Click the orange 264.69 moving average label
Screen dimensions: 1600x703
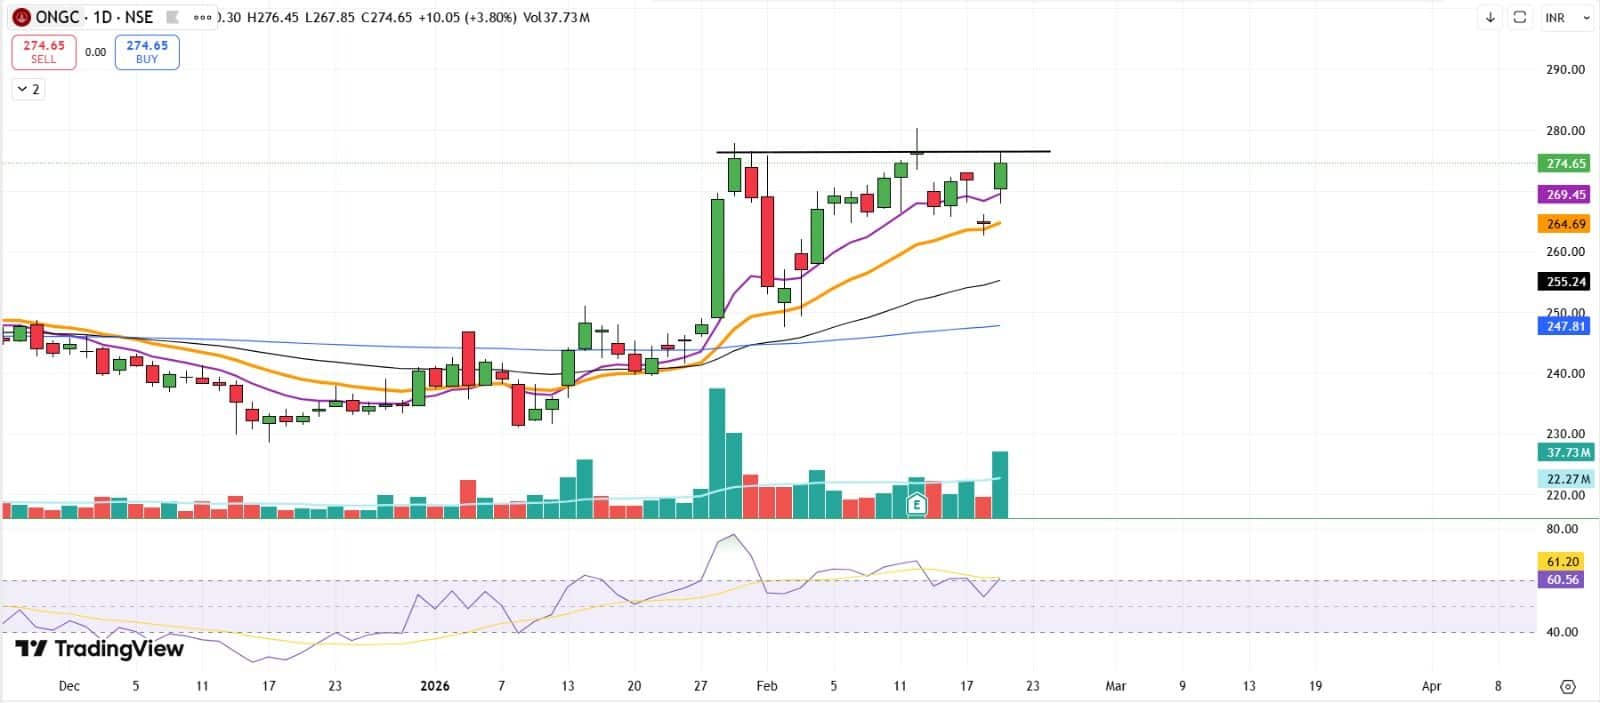1563,224
